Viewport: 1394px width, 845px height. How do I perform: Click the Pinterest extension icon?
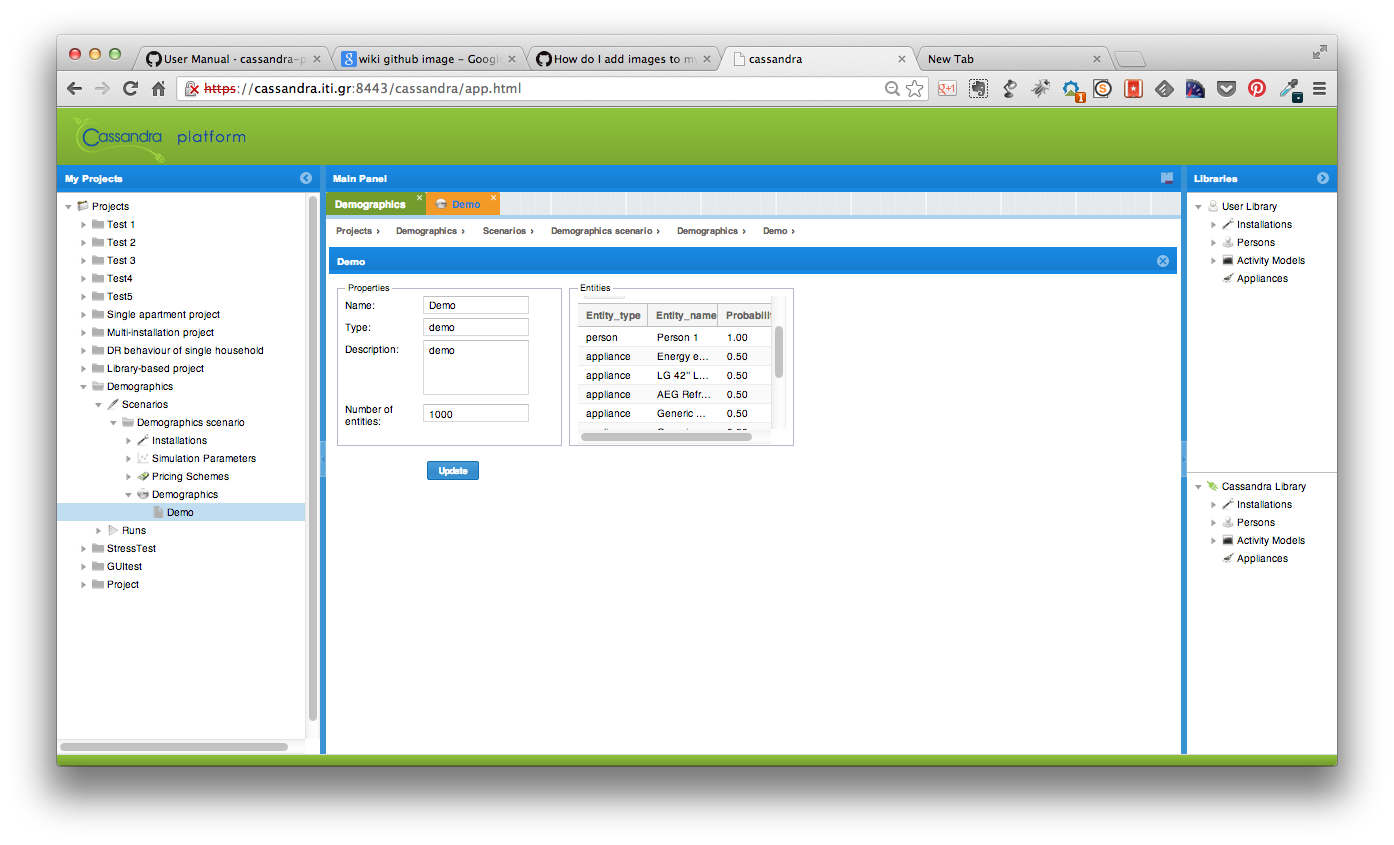1257,88
